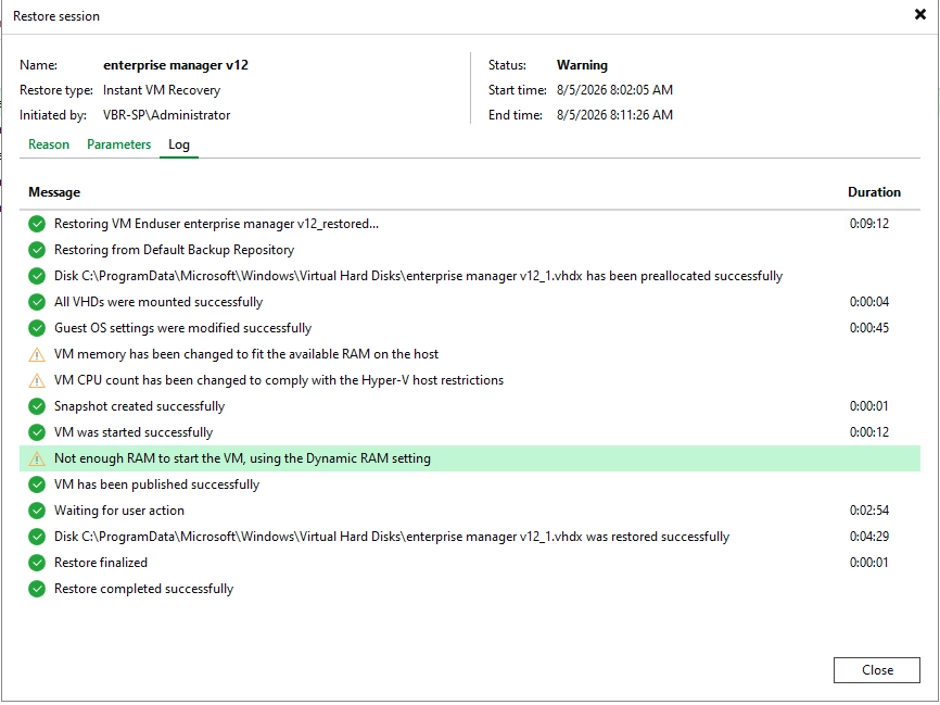Select log row 'Restore finalized'
This screenshot has width=940, height=705.
pyautogui.click(x=470, y=563)
